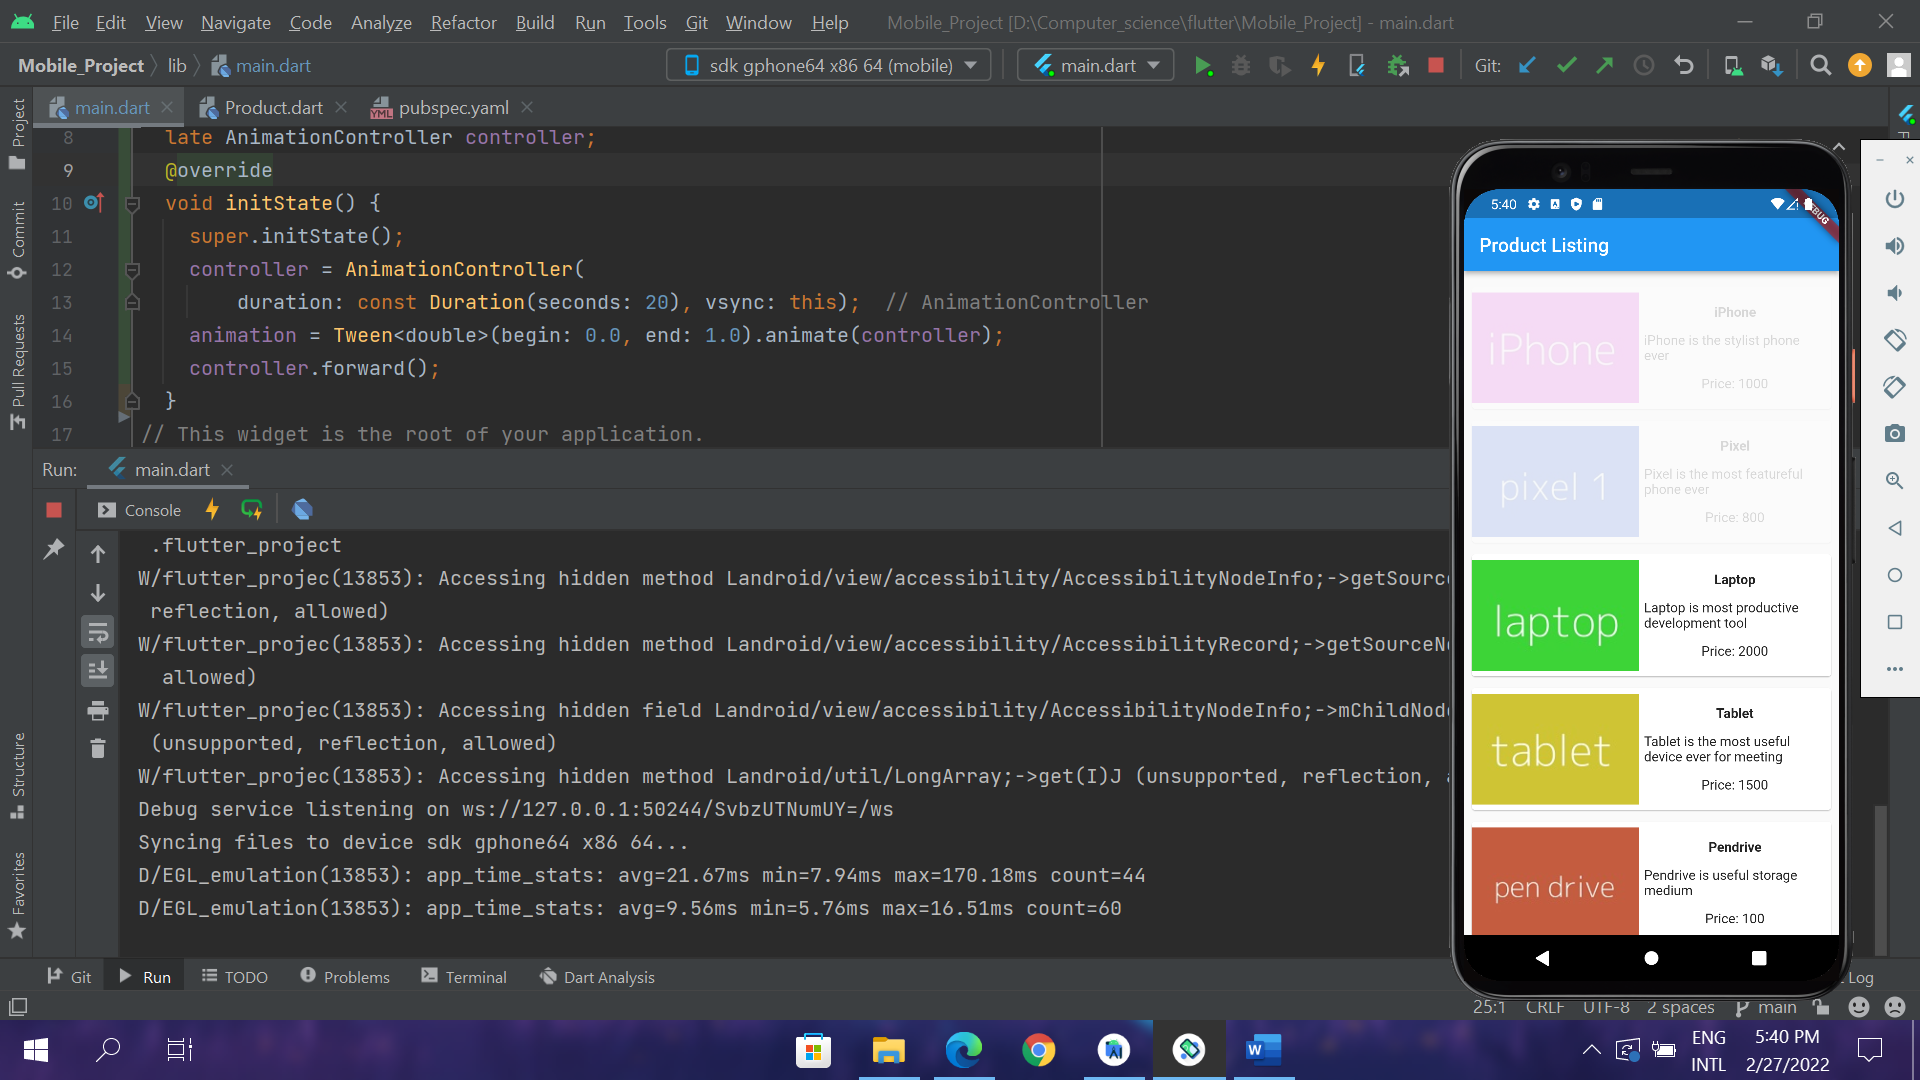
Task: Hot restart from Run console toolbar
Action: (251, 510)
